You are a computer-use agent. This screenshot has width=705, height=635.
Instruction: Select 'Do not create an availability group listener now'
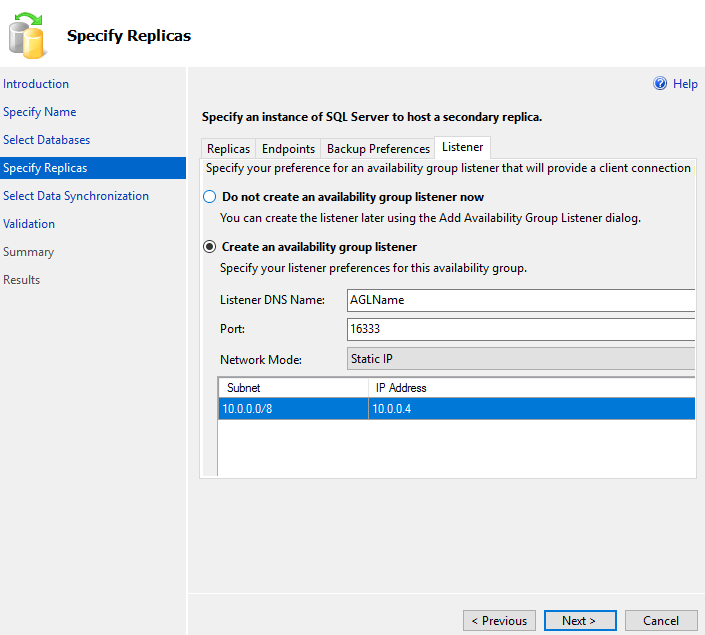coord(210,197)
